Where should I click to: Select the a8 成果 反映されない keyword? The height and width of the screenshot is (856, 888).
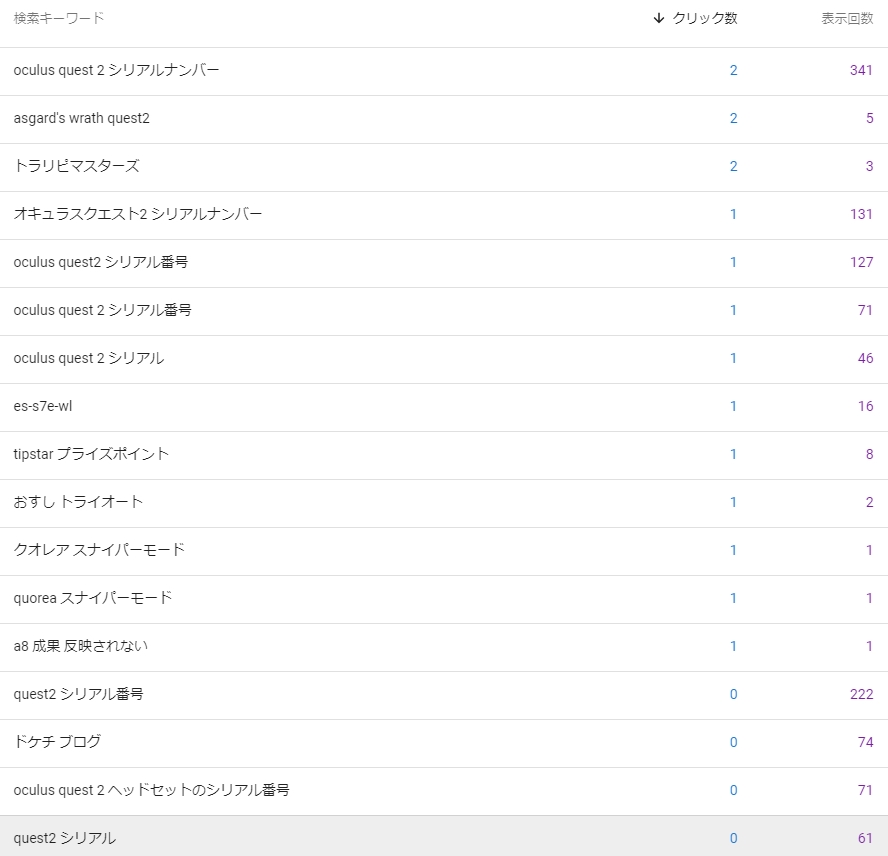coord(81,646)
